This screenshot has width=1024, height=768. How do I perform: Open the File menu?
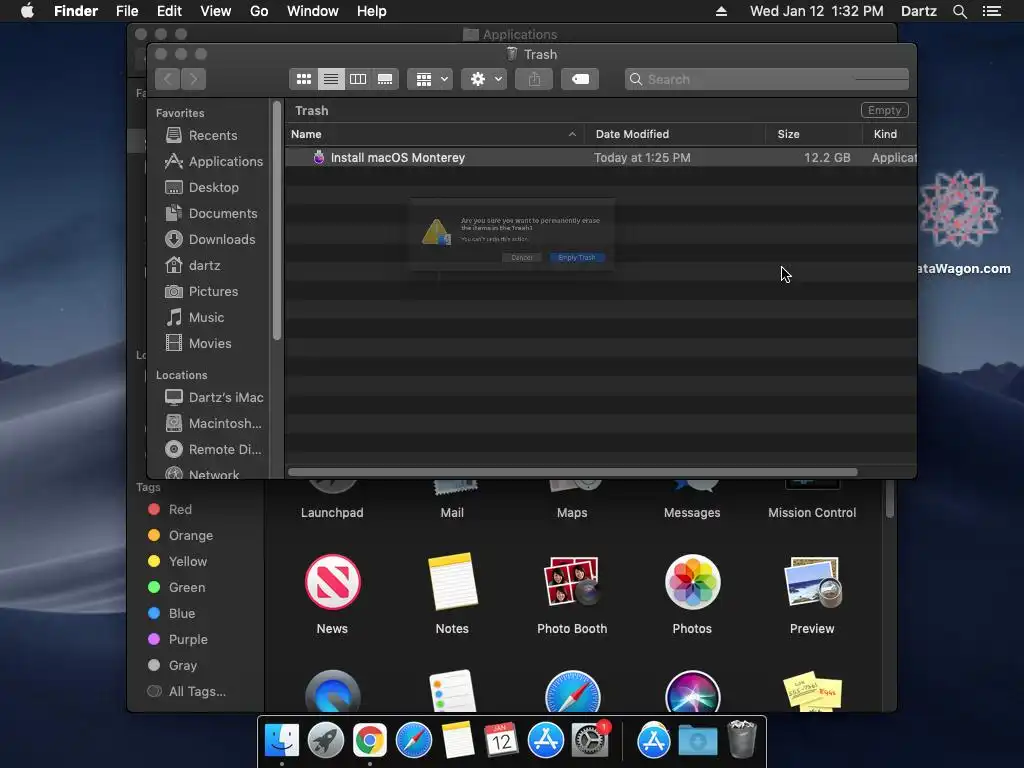(x=127, y=11)
